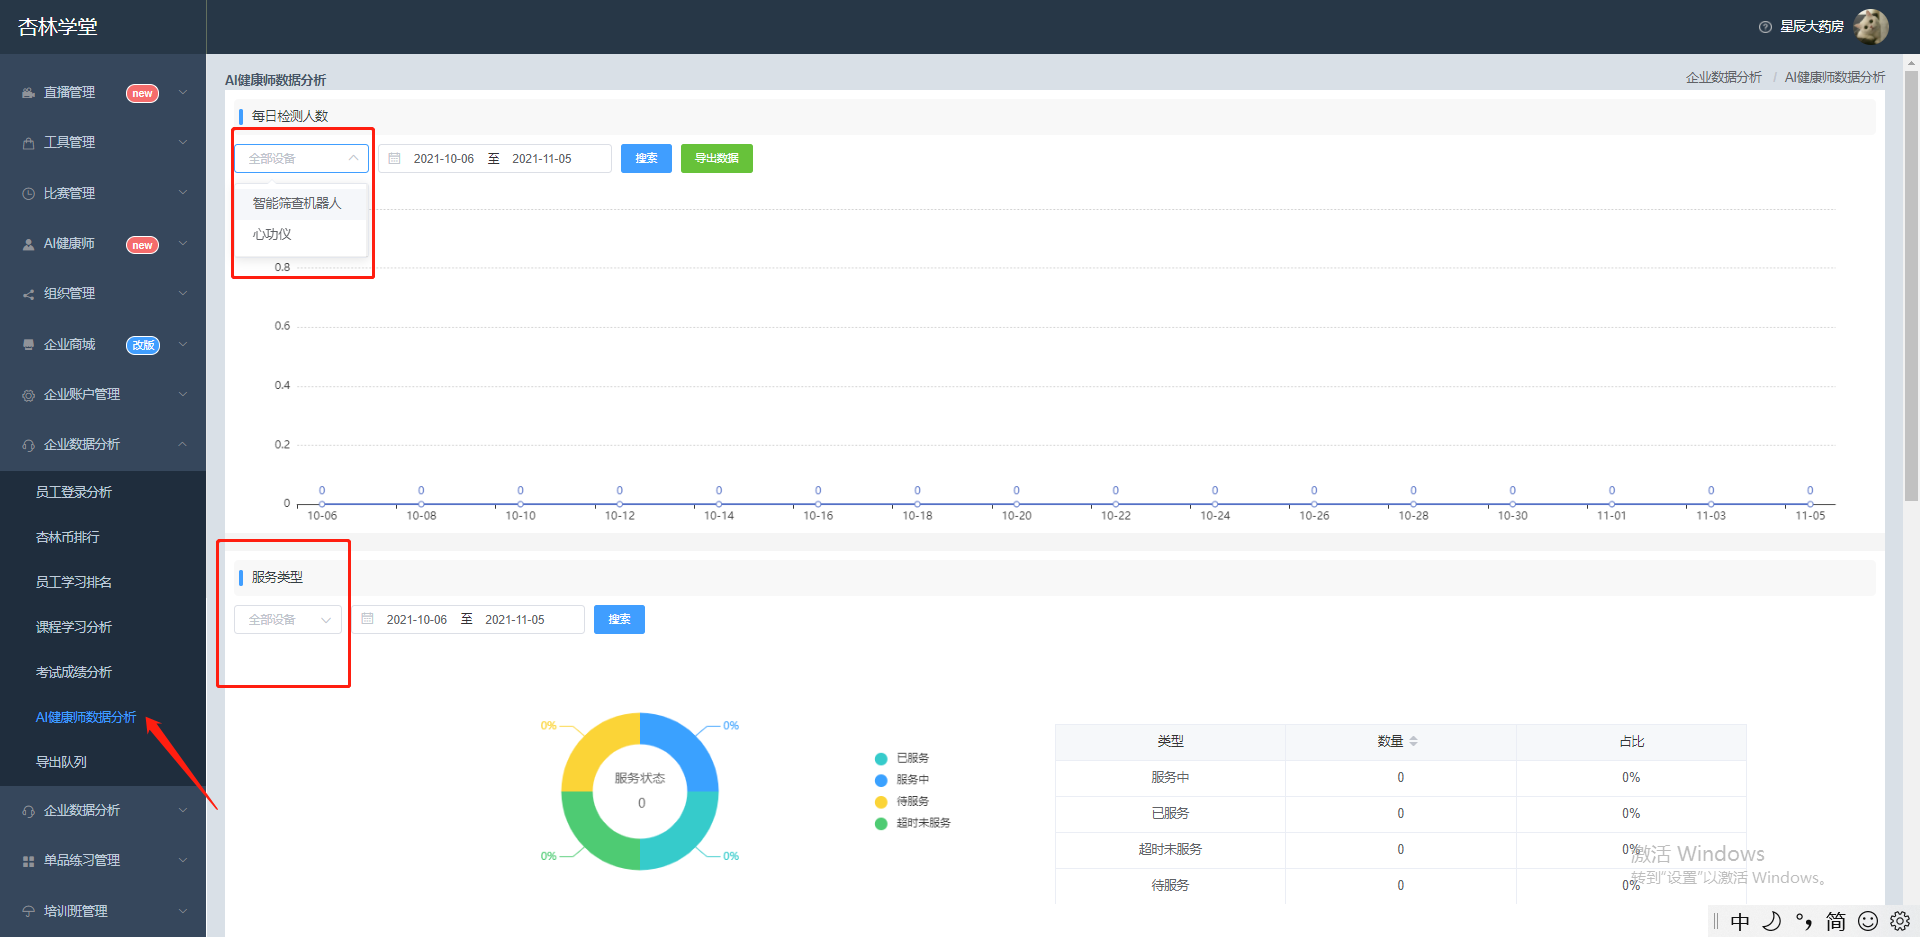This screenshot has width=1920, height=937.
Task: Open 导出队列 submenu item
Action: [61, 762]
